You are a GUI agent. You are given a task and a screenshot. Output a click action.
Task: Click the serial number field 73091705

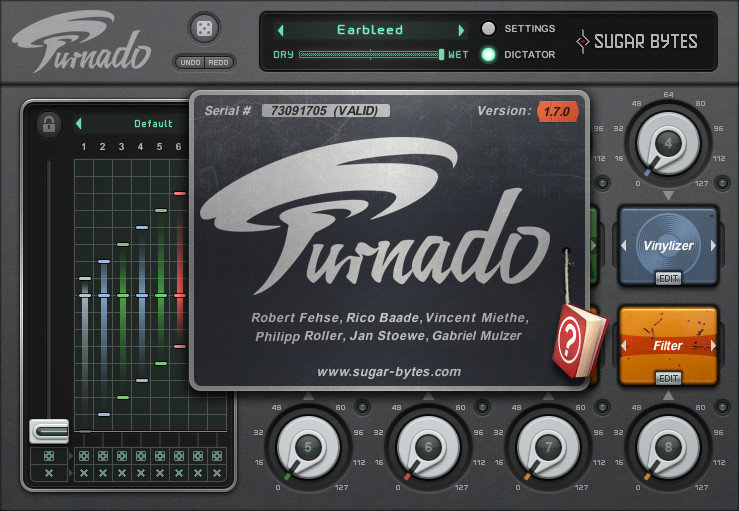326,111
